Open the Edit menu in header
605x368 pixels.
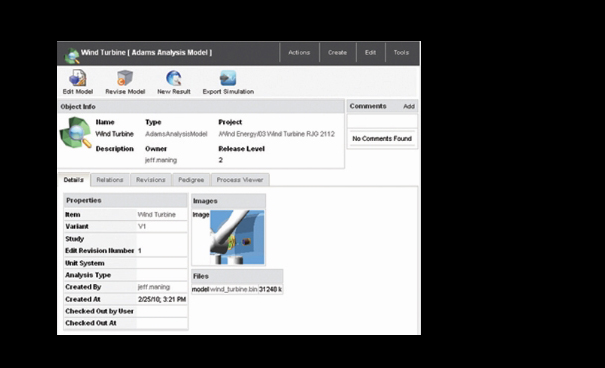point(370,52)
